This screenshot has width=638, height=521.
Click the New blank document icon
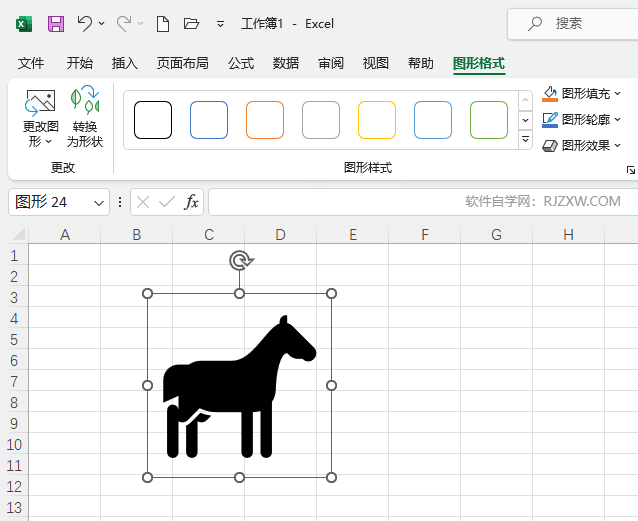pos(163,23)
